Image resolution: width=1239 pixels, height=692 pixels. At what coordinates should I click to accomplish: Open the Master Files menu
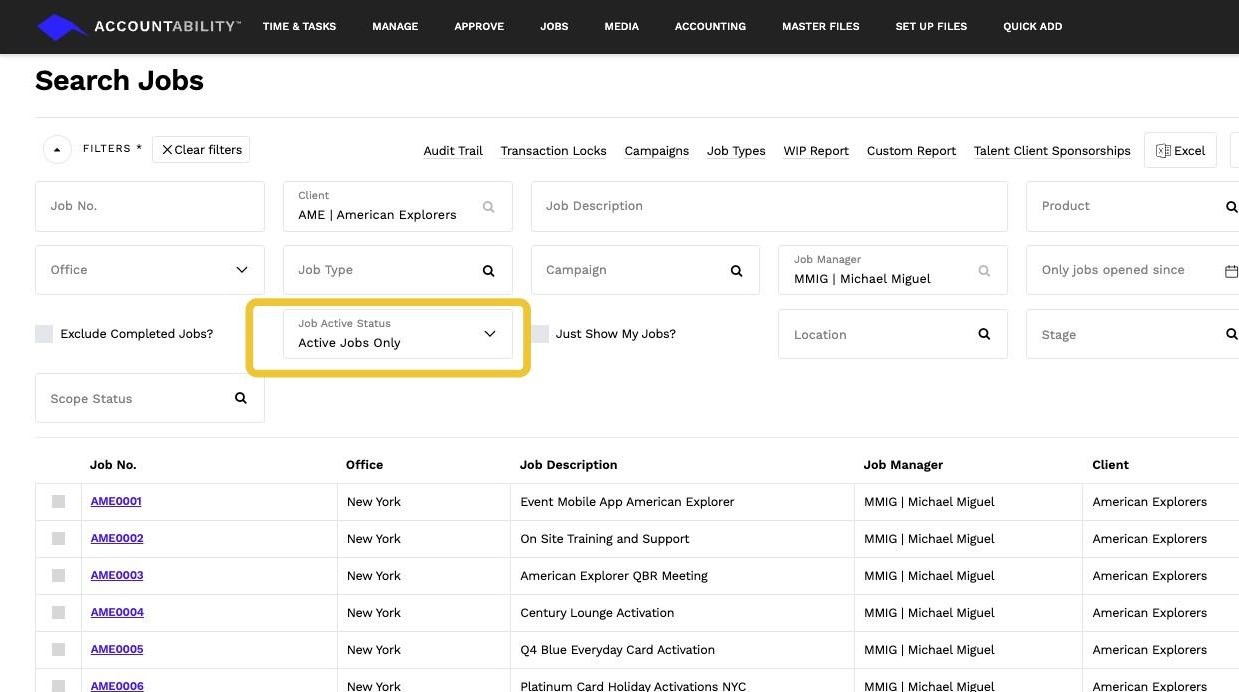(820, 27)
